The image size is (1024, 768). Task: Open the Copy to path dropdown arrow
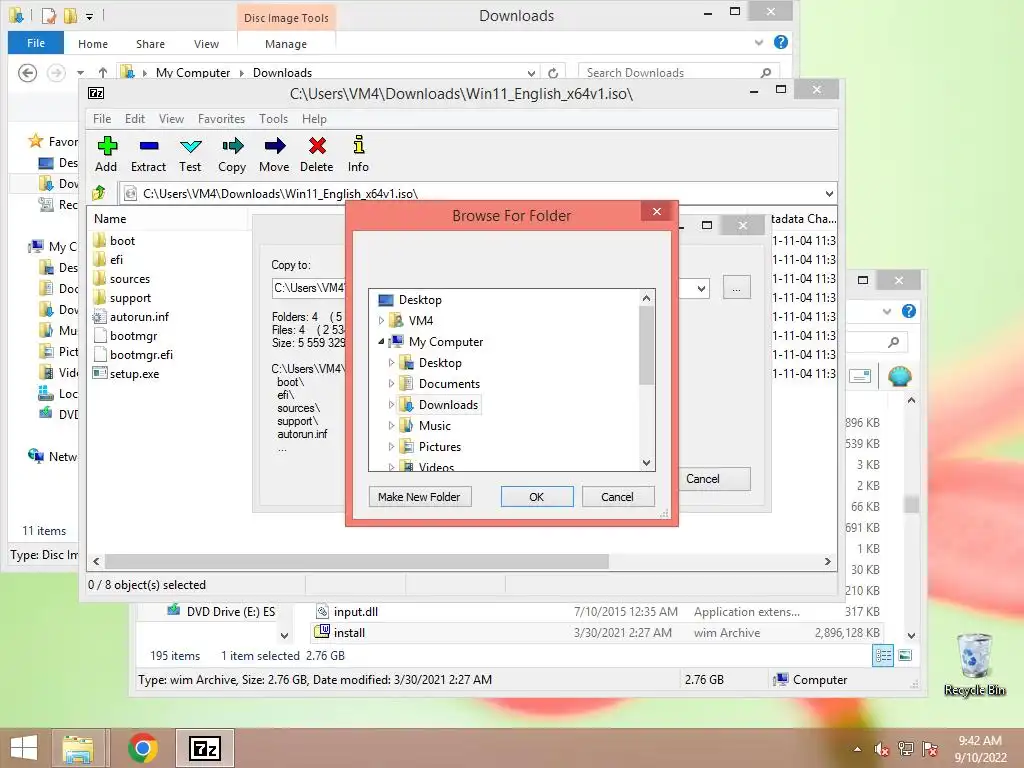pos(701,289)
